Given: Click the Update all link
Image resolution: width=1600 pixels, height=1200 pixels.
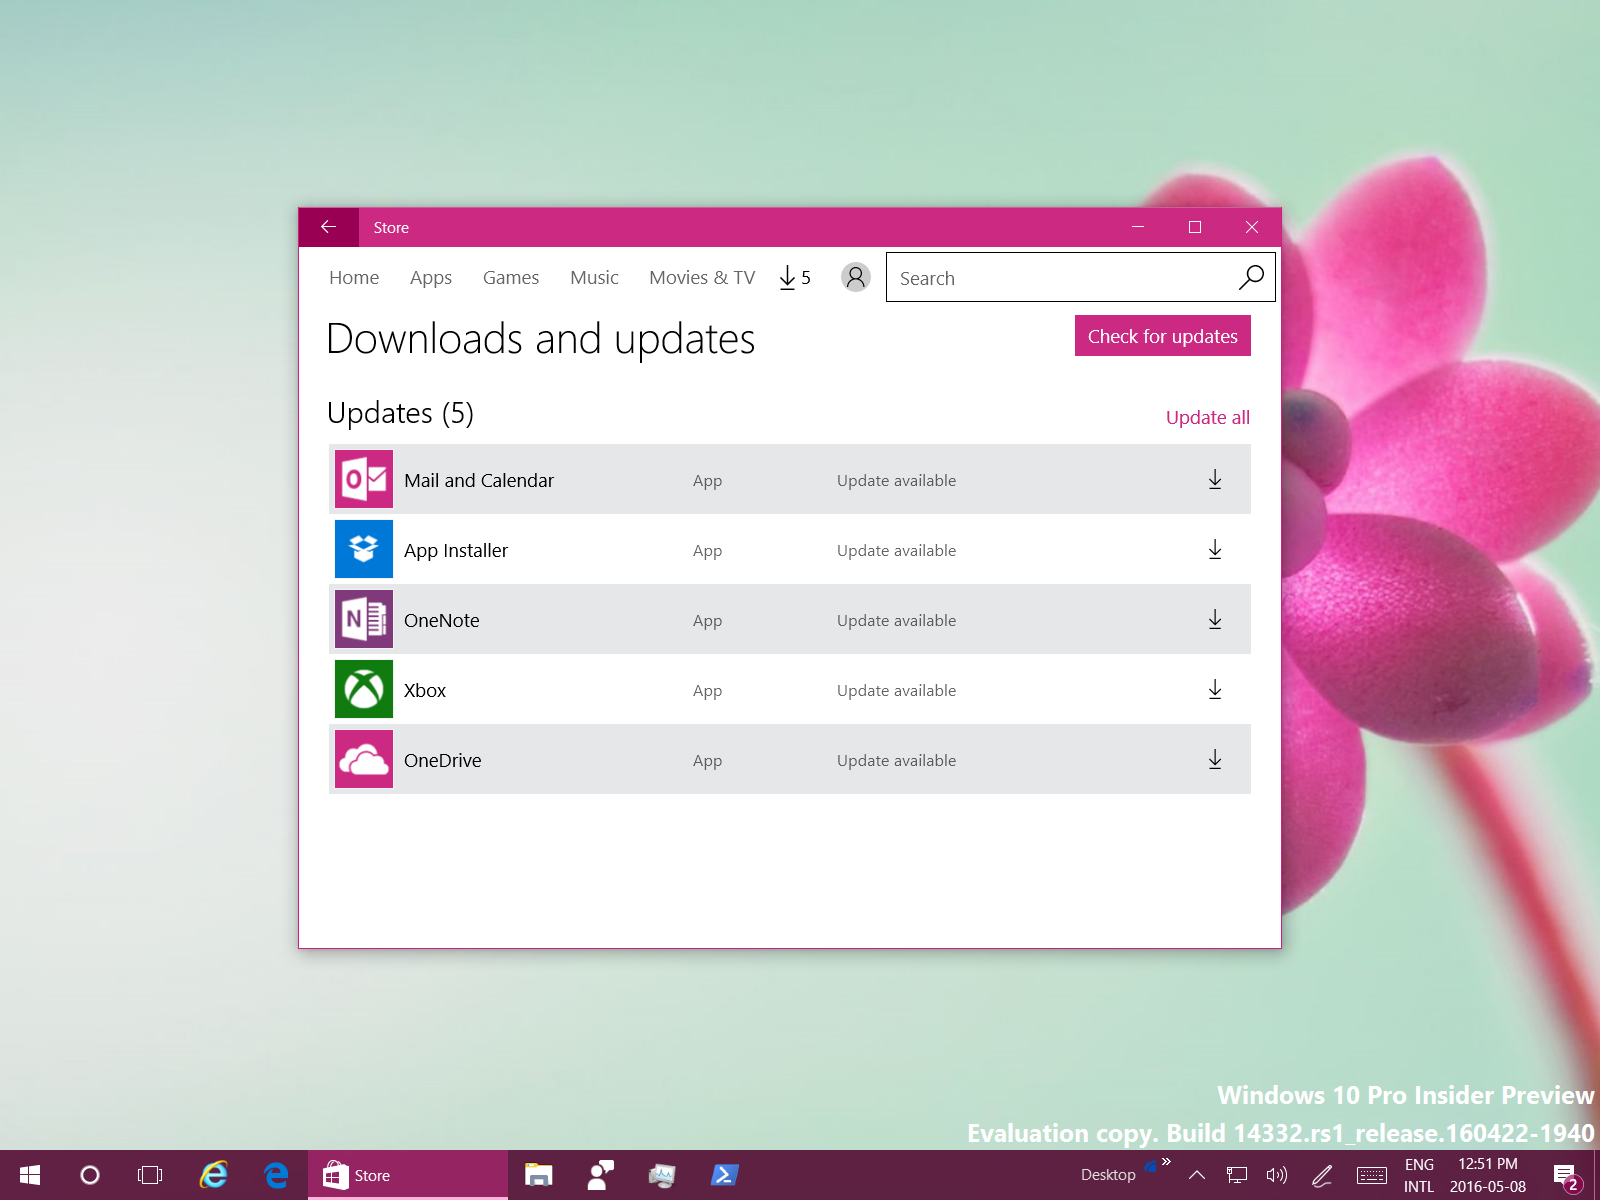Looking at the screenshot, I should [1207, 418].
